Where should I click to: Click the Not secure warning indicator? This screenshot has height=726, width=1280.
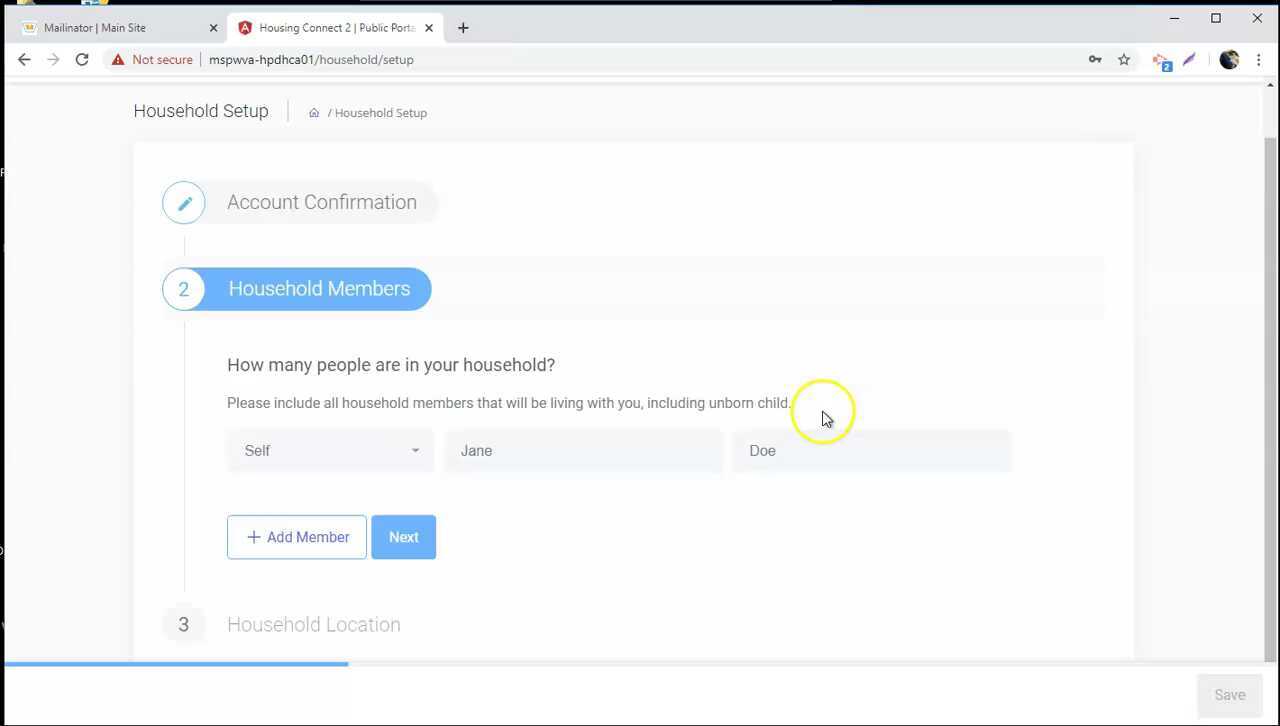151,59
